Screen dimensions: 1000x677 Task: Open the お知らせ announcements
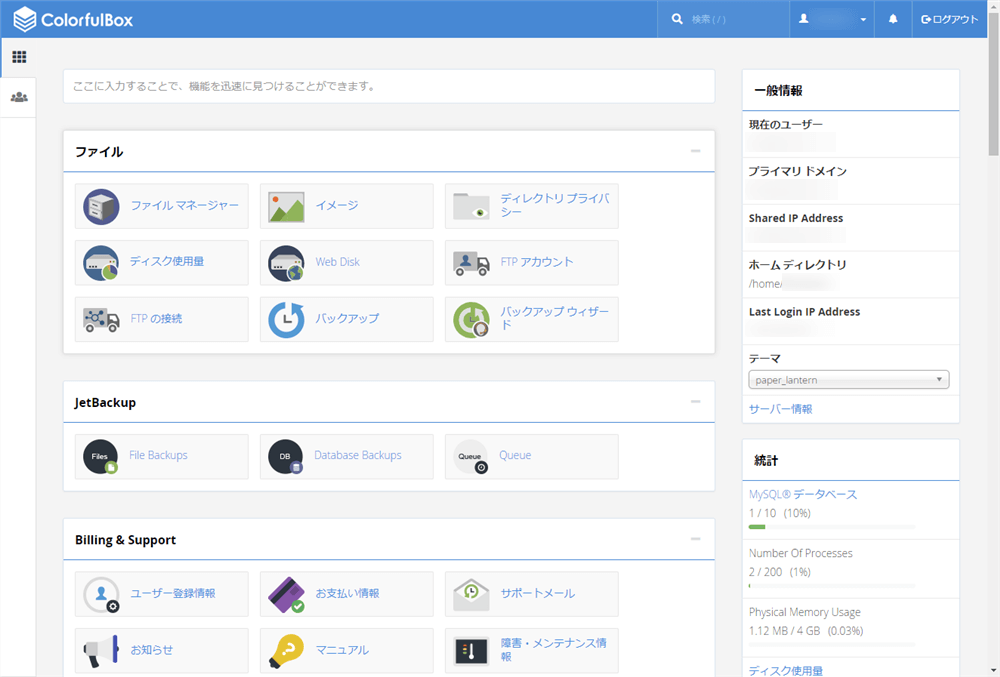158,650
